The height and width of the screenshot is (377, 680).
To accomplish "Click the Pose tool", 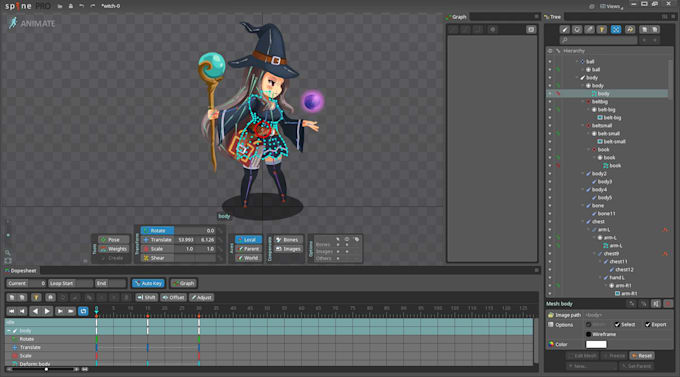I will pos(114,239).
